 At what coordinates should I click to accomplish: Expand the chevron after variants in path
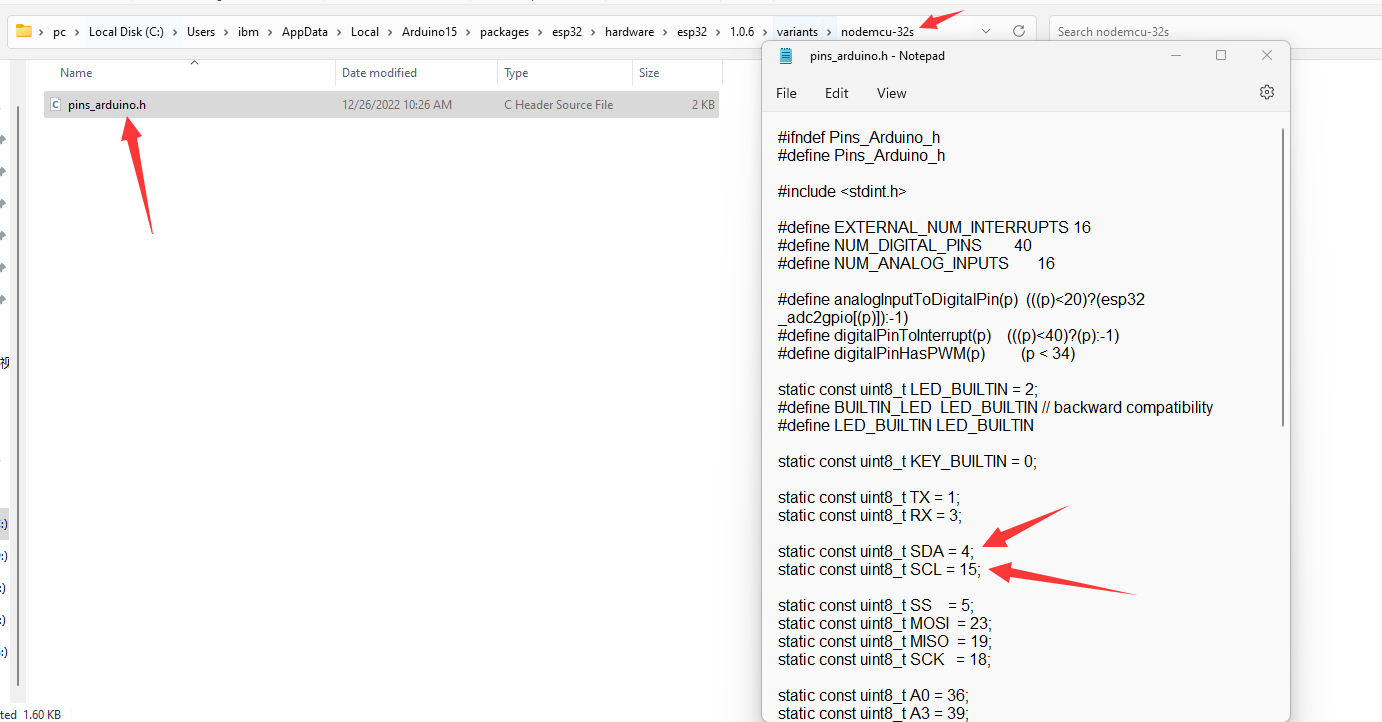pos(828,32)
